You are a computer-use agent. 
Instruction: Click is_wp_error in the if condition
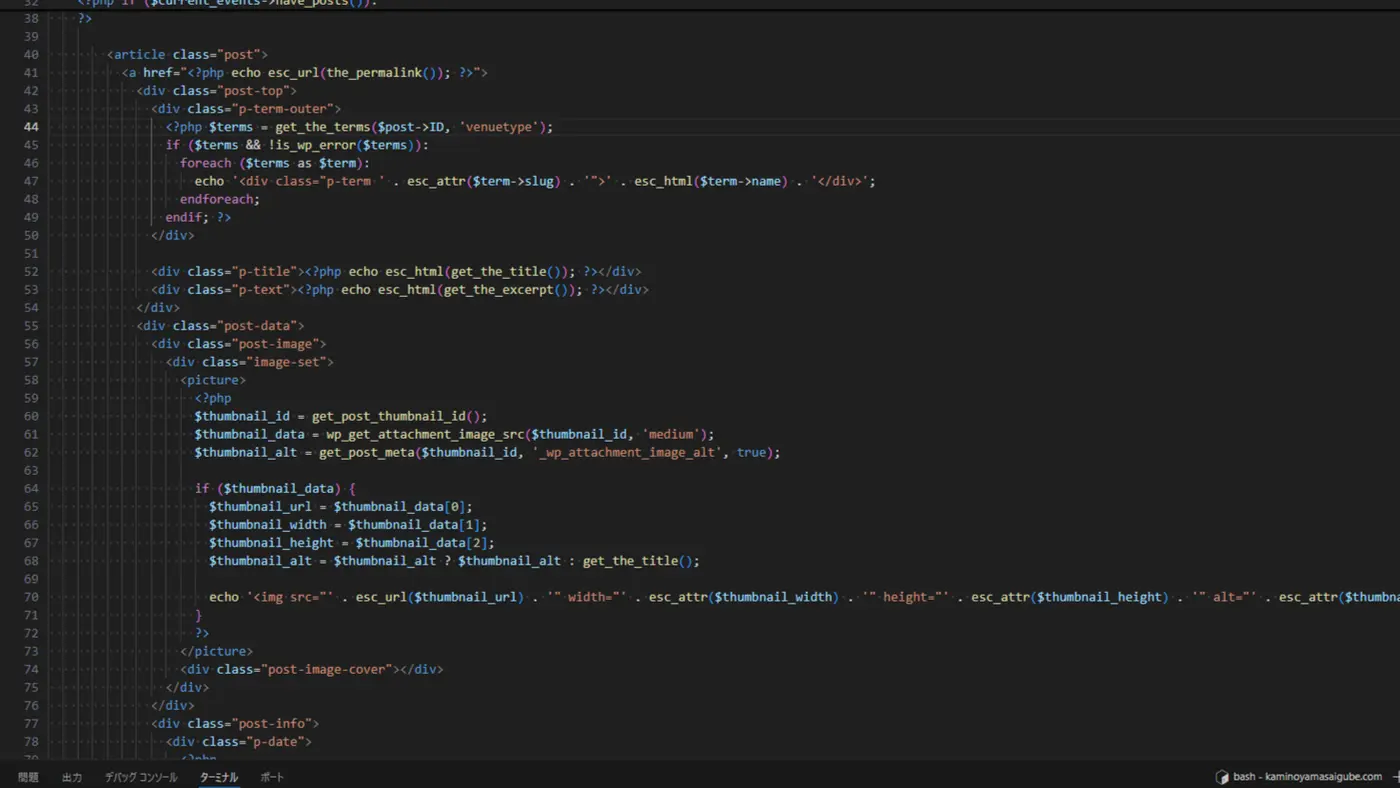(x=318, y=145)
